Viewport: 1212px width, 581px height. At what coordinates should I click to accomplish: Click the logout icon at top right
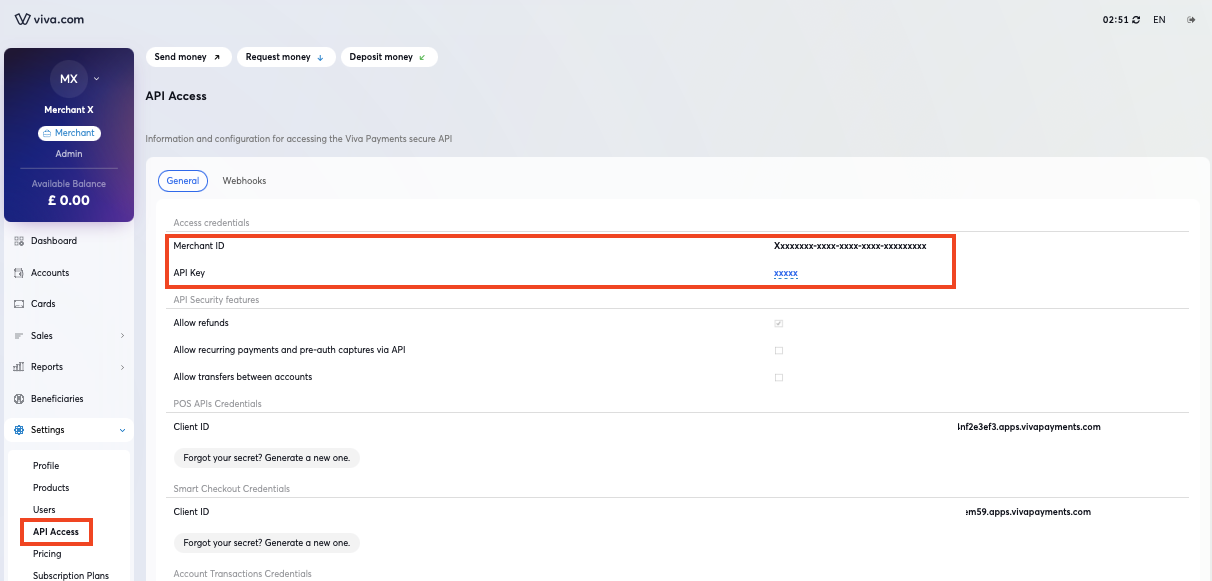[1190, 18]
